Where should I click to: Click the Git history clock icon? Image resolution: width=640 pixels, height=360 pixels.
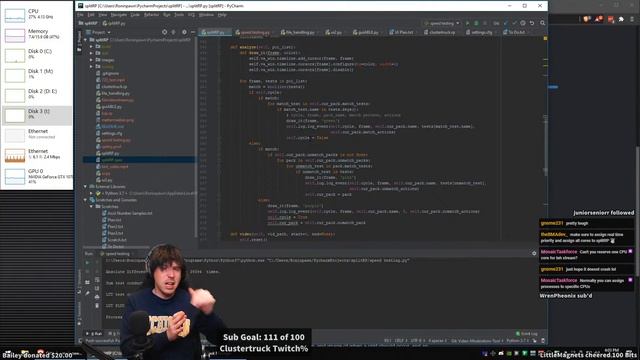(523, 23)
